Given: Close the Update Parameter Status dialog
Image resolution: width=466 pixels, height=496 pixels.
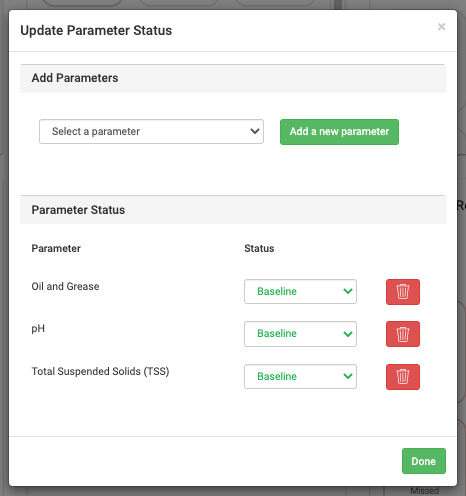Looking at the screenshot, I should click(x=441, y=27).
